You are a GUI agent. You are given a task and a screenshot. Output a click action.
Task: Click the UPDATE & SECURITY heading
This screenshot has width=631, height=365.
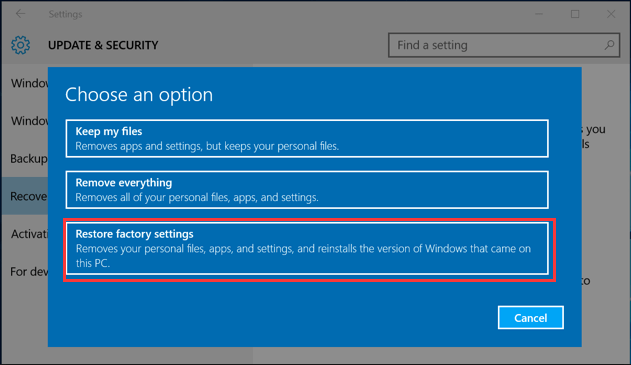pos(103,45)
